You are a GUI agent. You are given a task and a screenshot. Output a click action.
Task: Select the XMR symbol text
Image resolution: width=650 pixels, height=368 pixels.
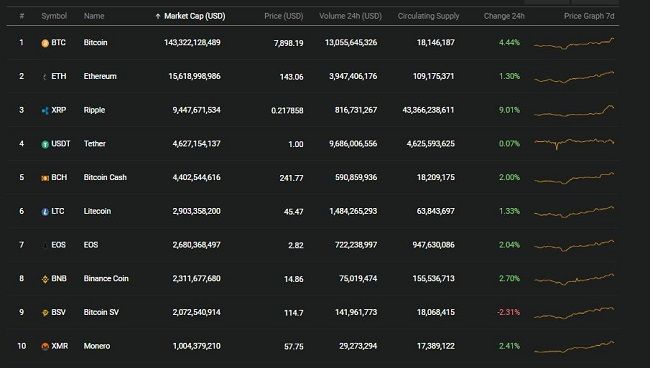pyautogui.click(x=60, y=346)
